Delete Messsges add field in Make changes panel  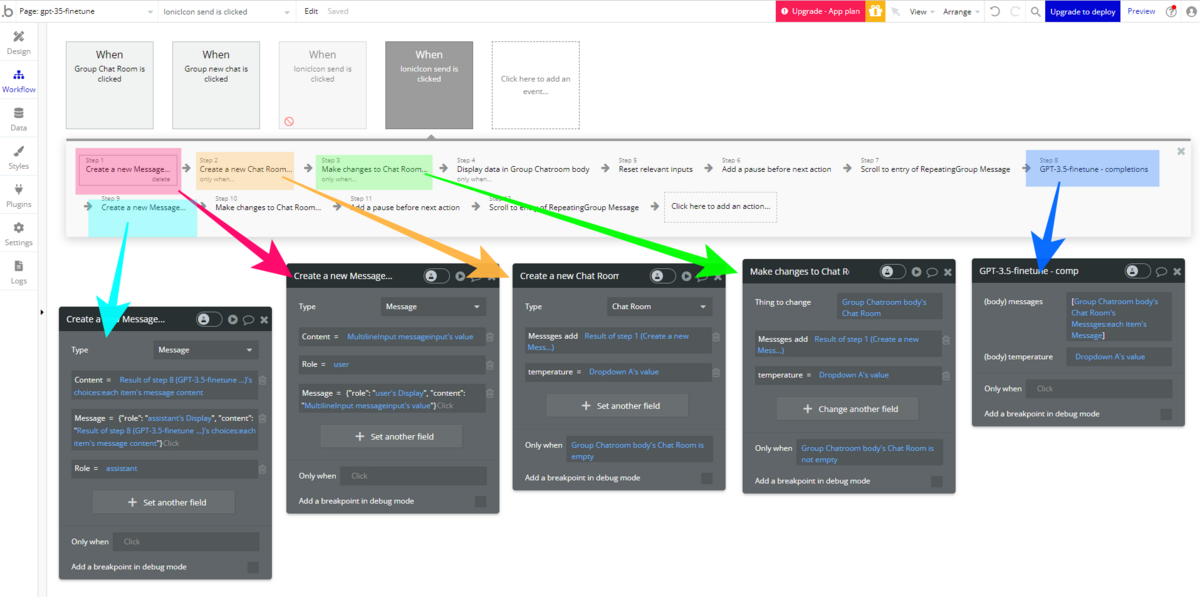946,340
